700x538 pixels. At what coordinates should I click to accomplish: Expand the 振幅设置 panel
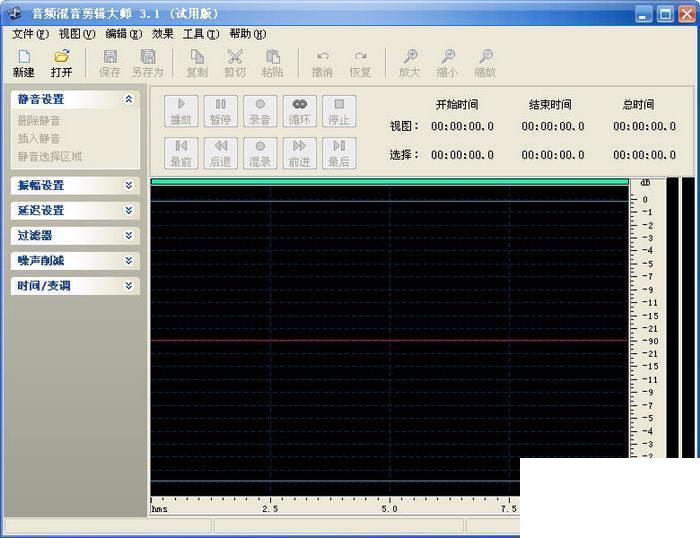click(129, 185)
